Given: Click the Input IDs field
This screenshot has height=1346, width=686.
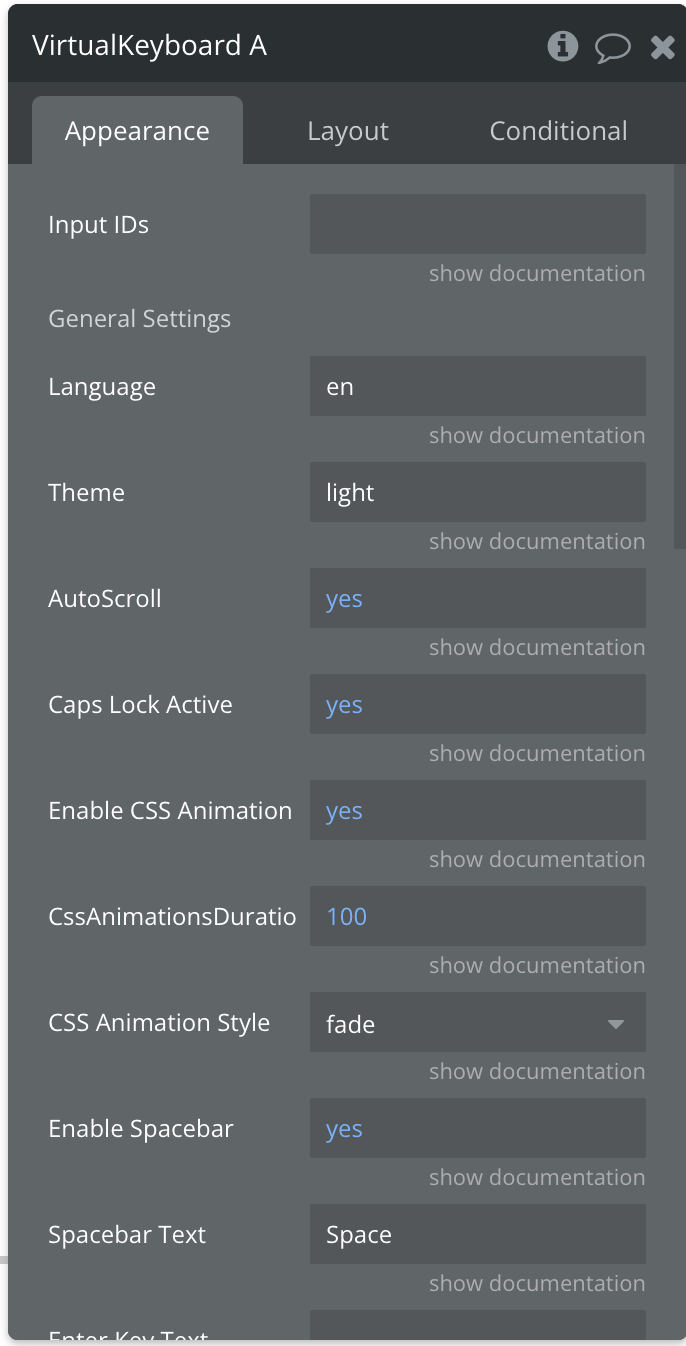Looking at the screenshot, I should (x=477, y=224).
